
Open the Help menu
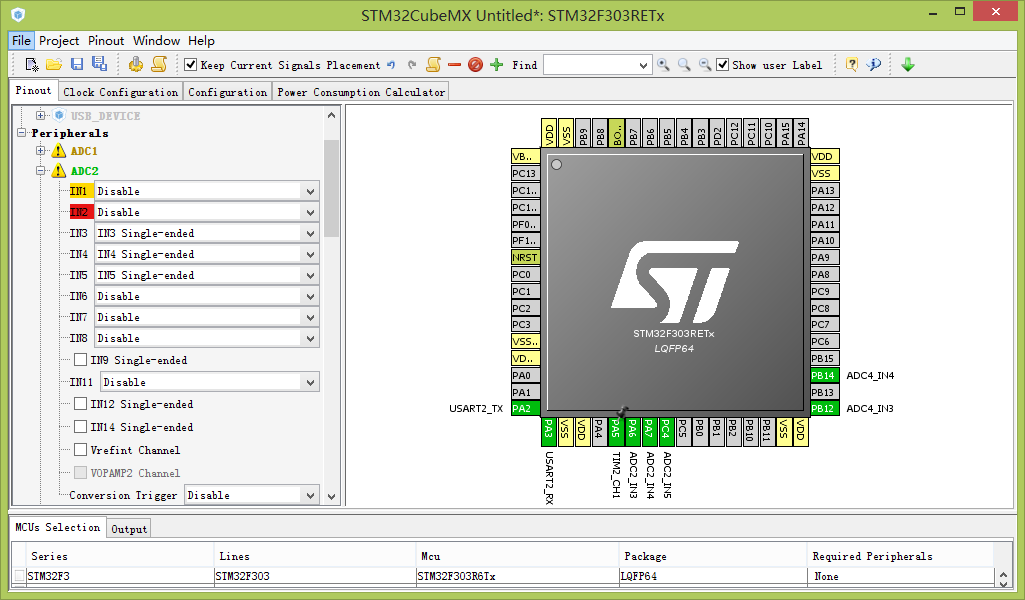click(x=201, y=41)
